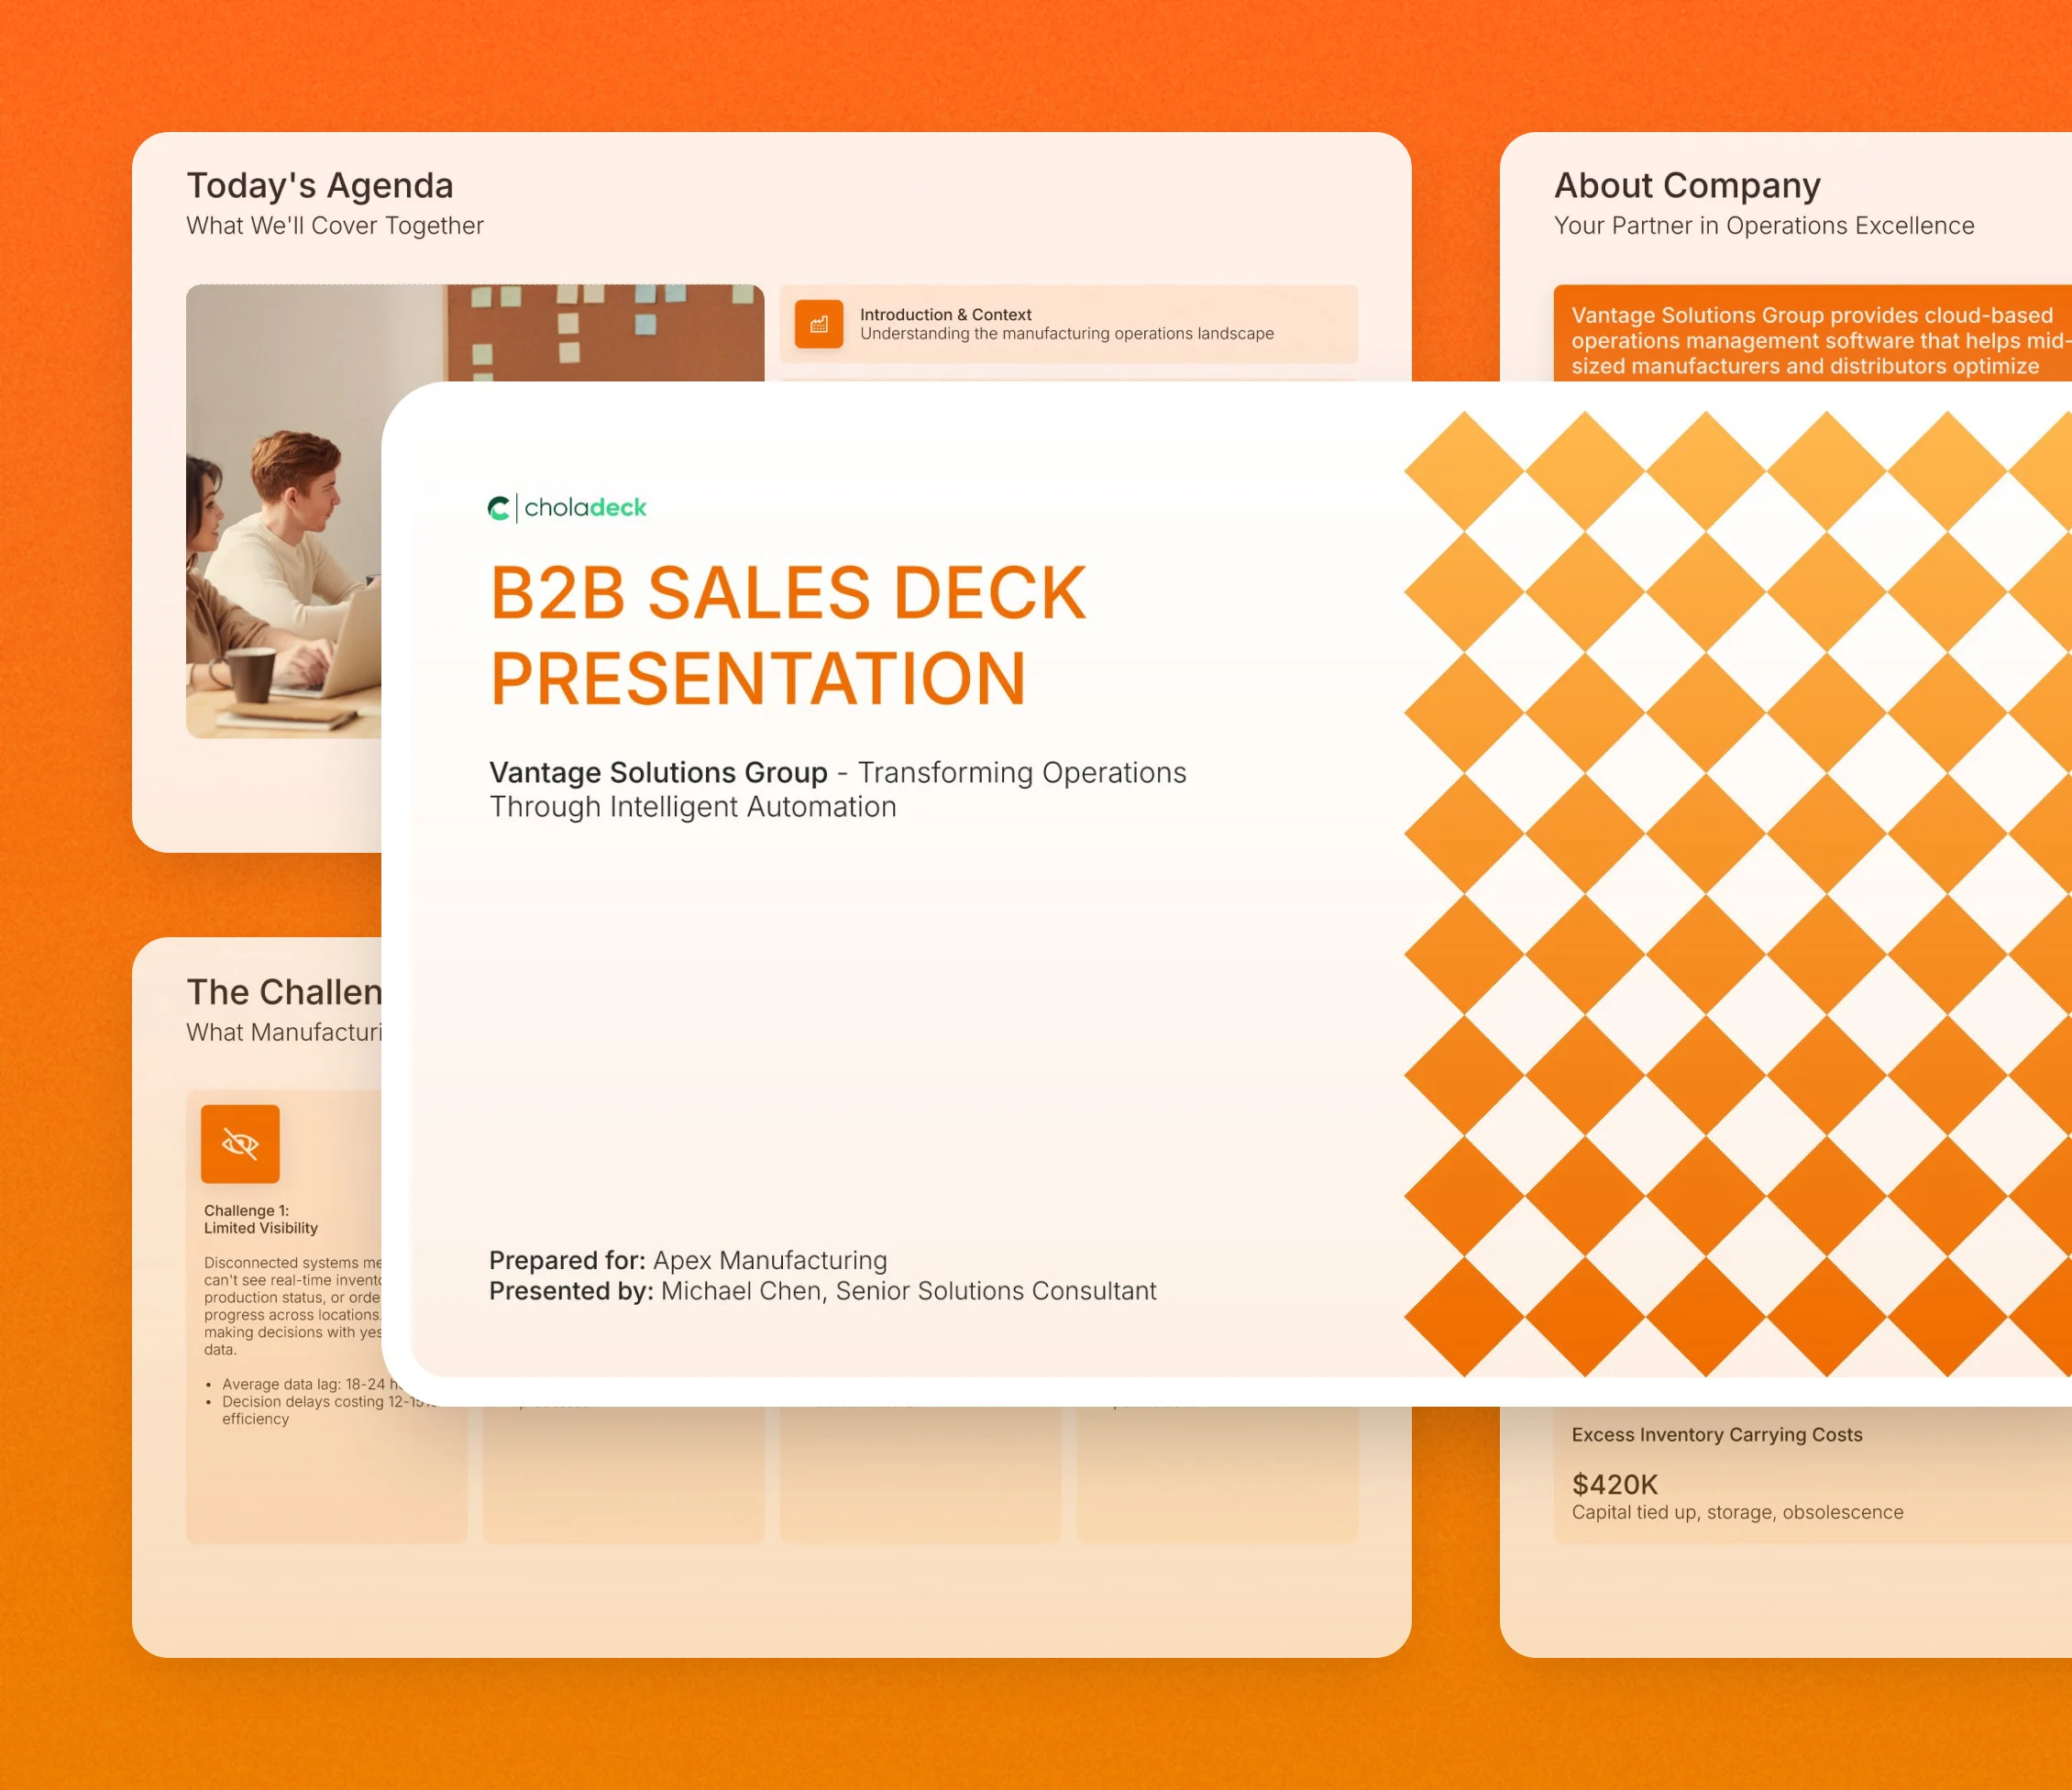Image resolution: width=2072 pixels, height=1790 pixels.
Task: Click the orange diamond pattern graphic
Action: point(1738,894)
